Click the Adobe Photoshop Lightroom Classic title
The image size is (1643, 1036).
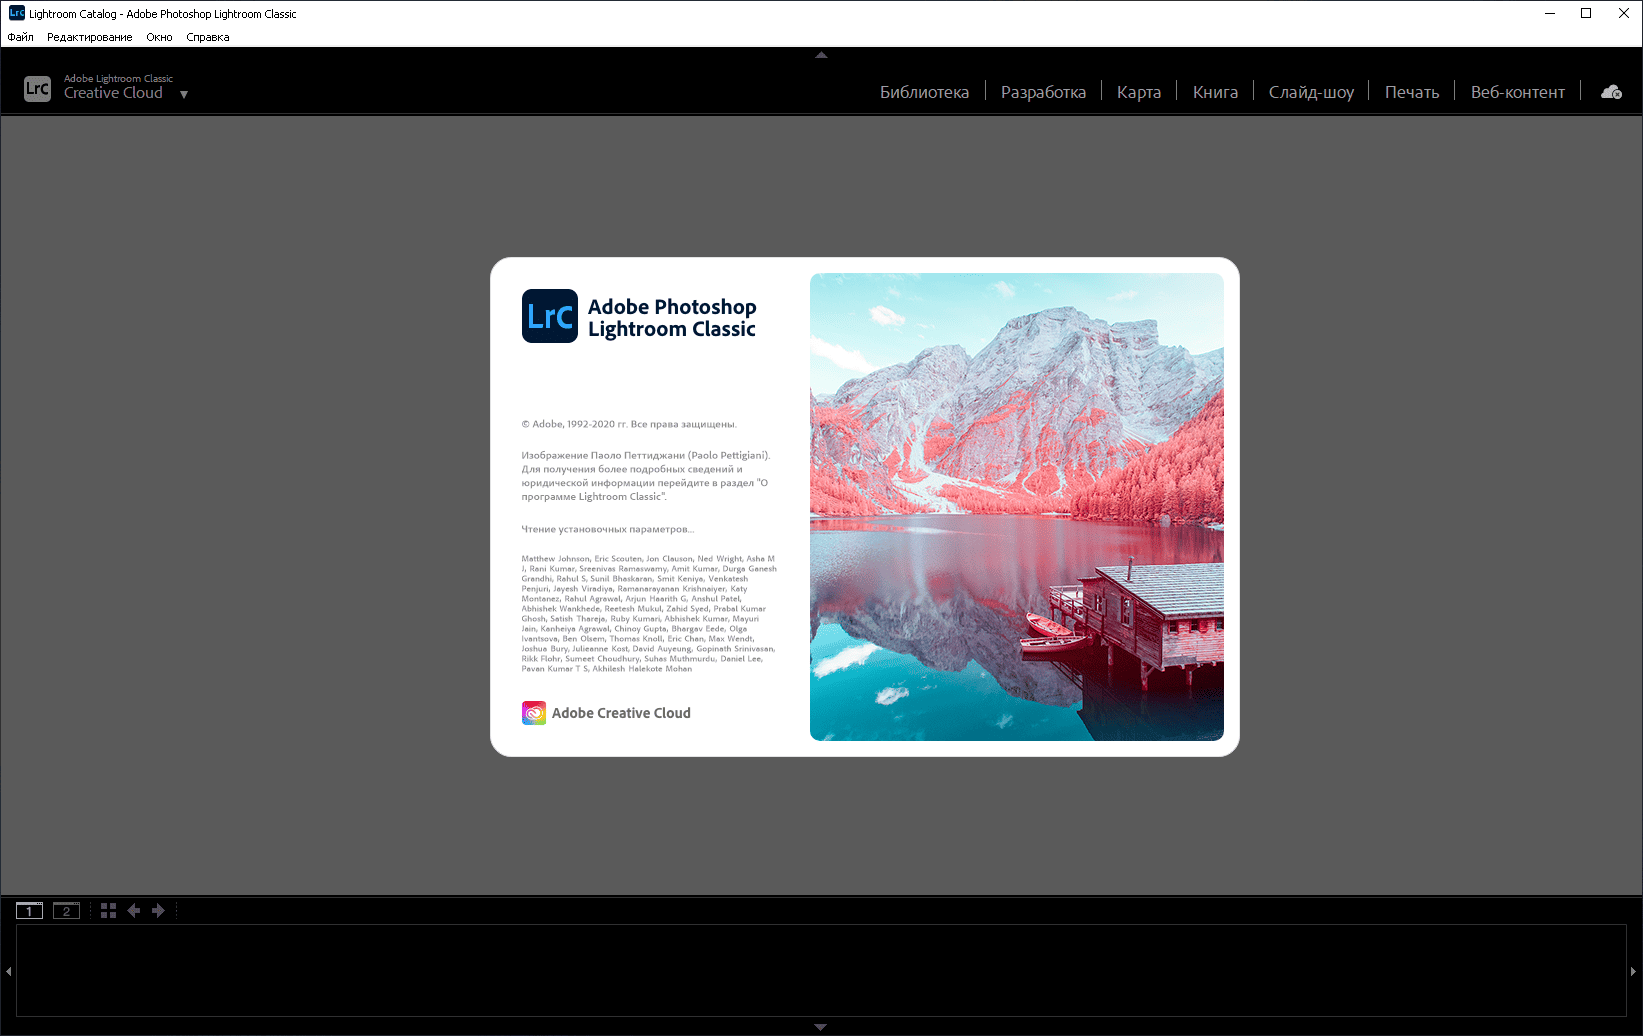(x=672, y=318)
